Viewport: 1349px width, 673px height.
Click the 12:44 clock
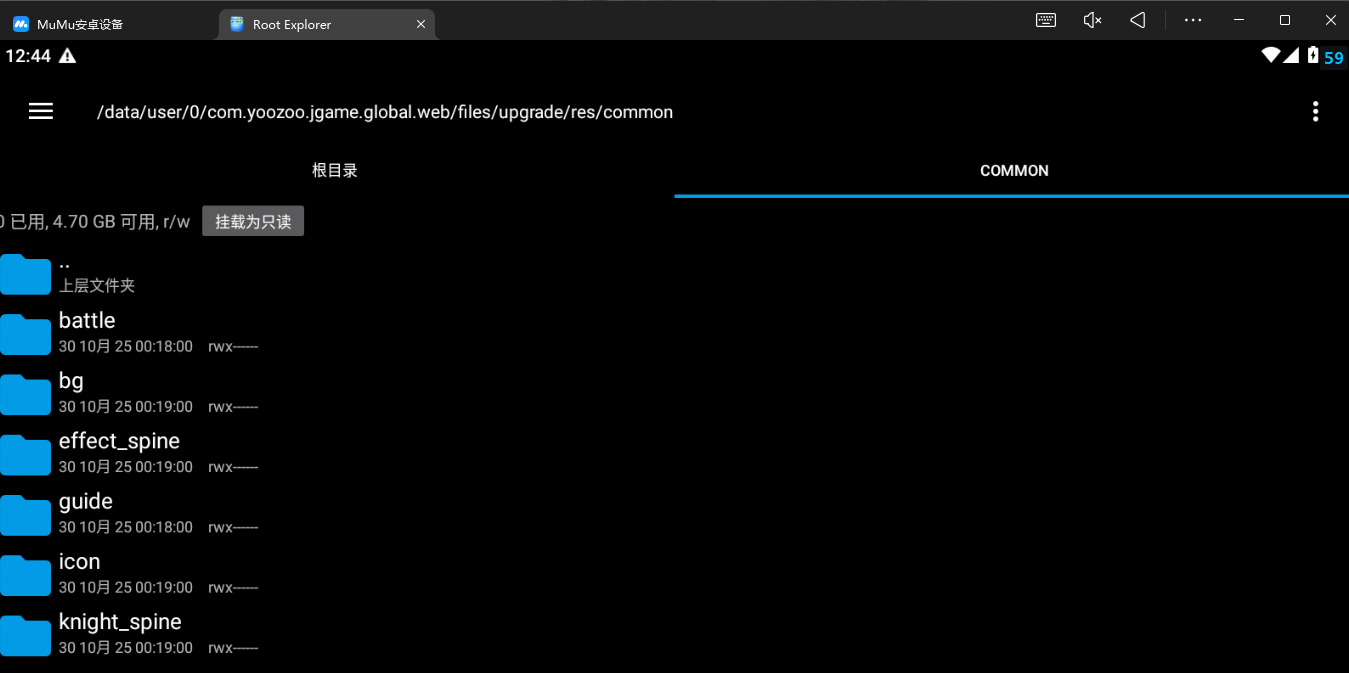[28, 56]
